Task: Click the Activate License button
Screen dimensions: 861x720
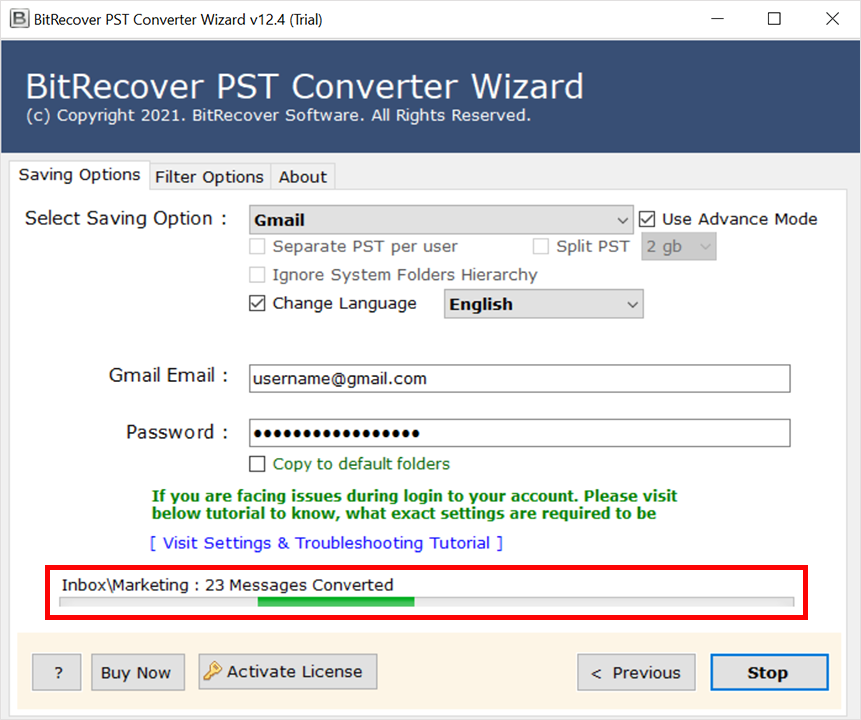Action: pyautogui.click(x=288, y=671)
